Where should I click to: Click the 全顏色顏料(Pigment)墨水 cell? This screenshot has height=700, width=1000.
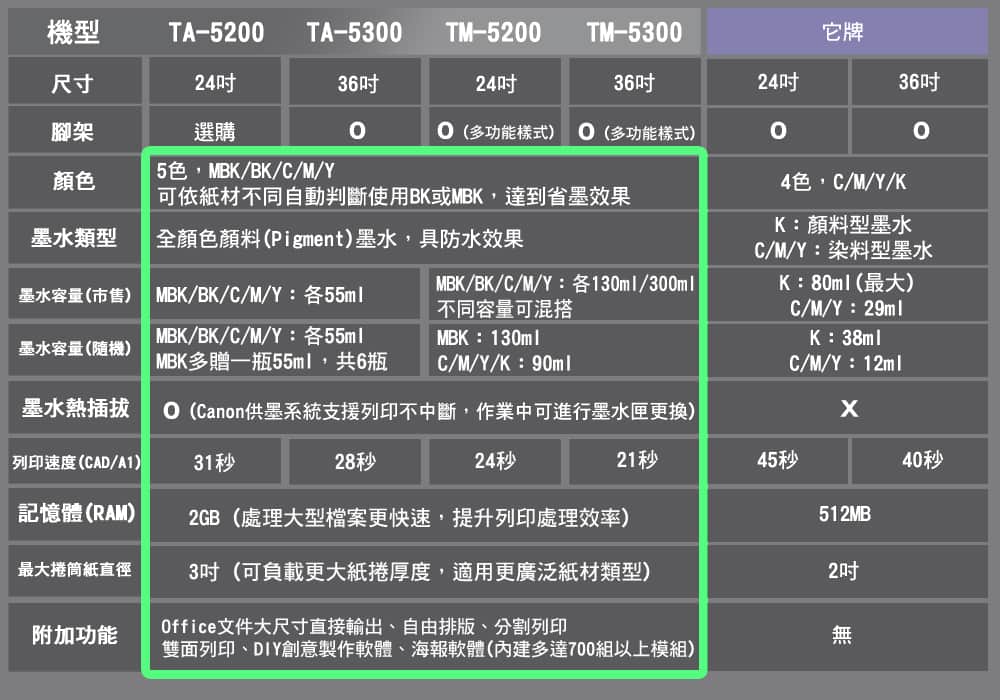tap(423, 238)
